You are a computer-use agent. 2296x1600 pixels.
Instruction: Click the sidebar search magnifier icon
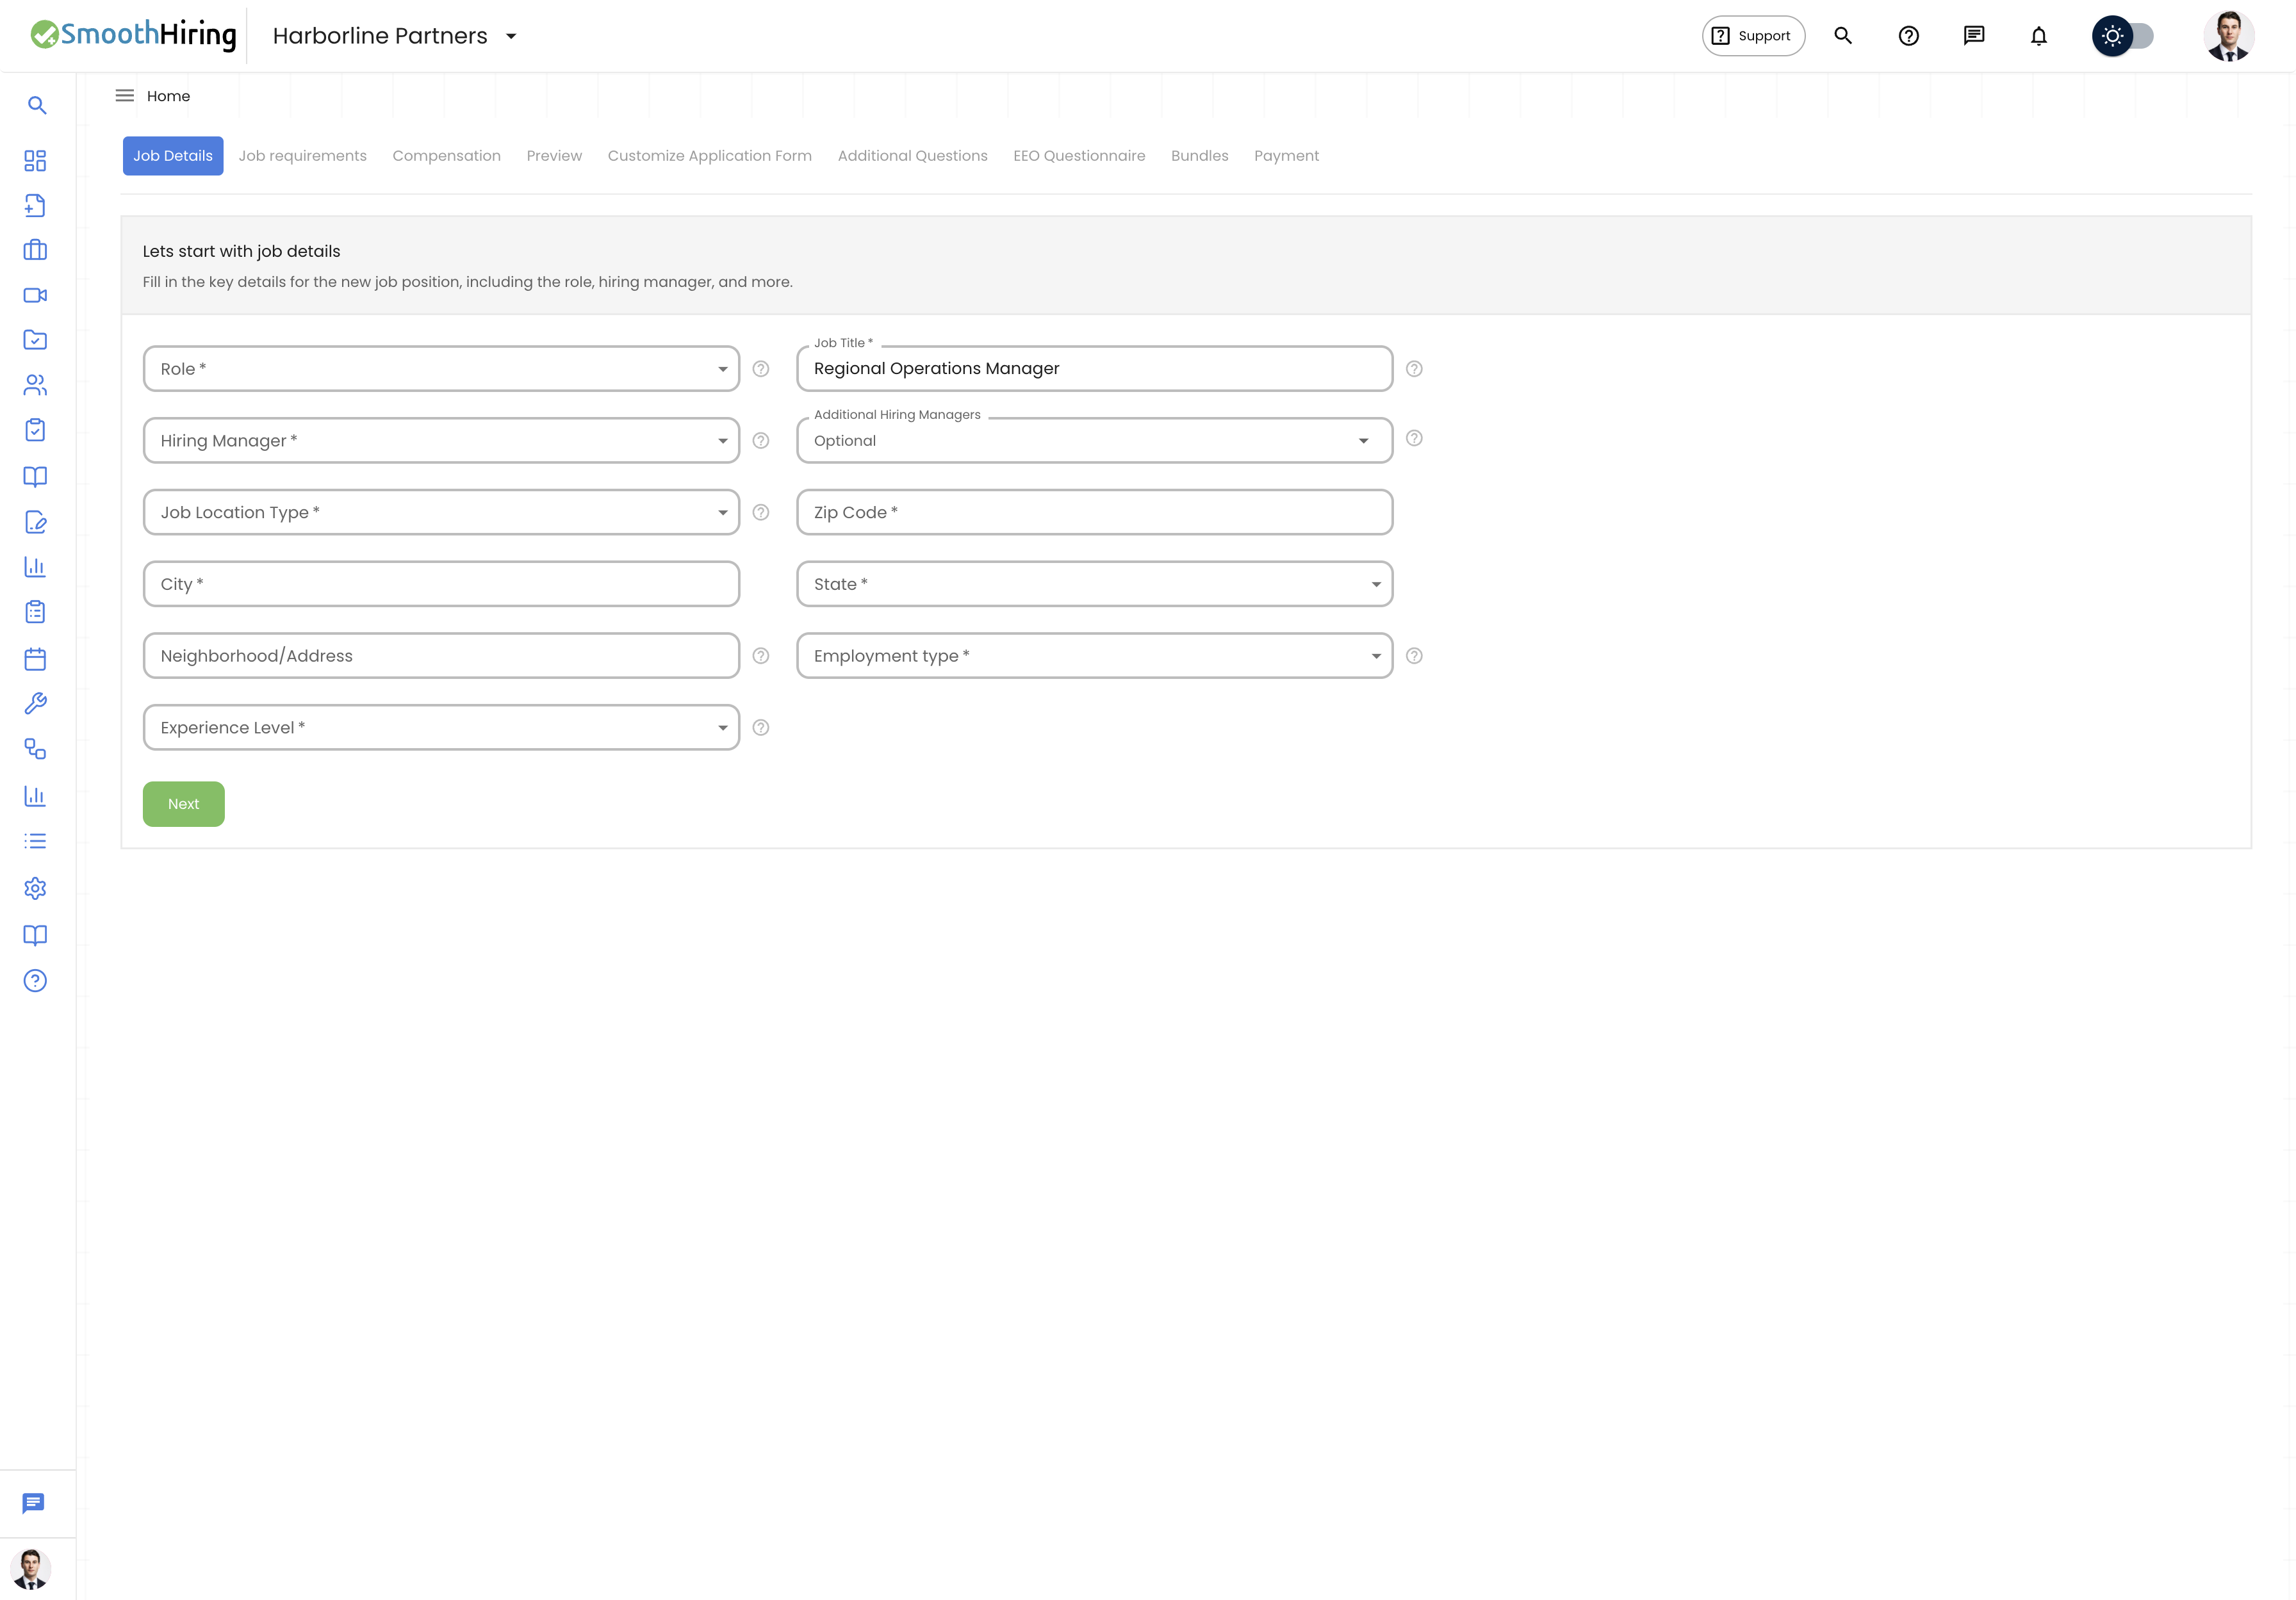[x=37, y=105]
